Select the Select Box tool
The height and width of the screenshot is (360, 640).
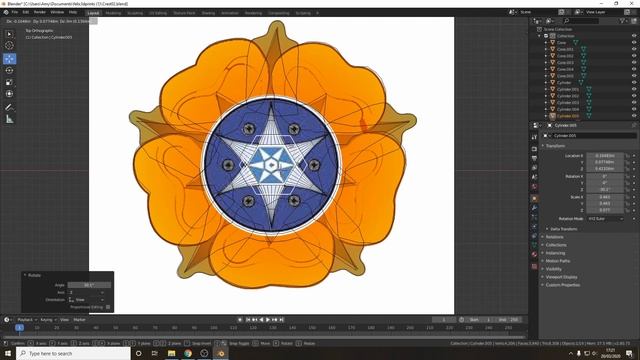tap(9, 34)
